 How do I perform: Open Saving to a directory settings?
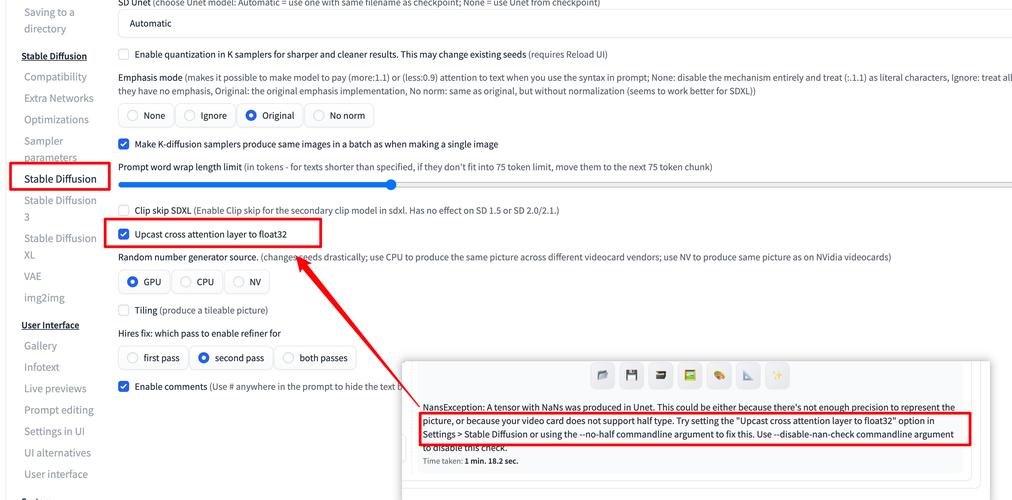point(49,21)
